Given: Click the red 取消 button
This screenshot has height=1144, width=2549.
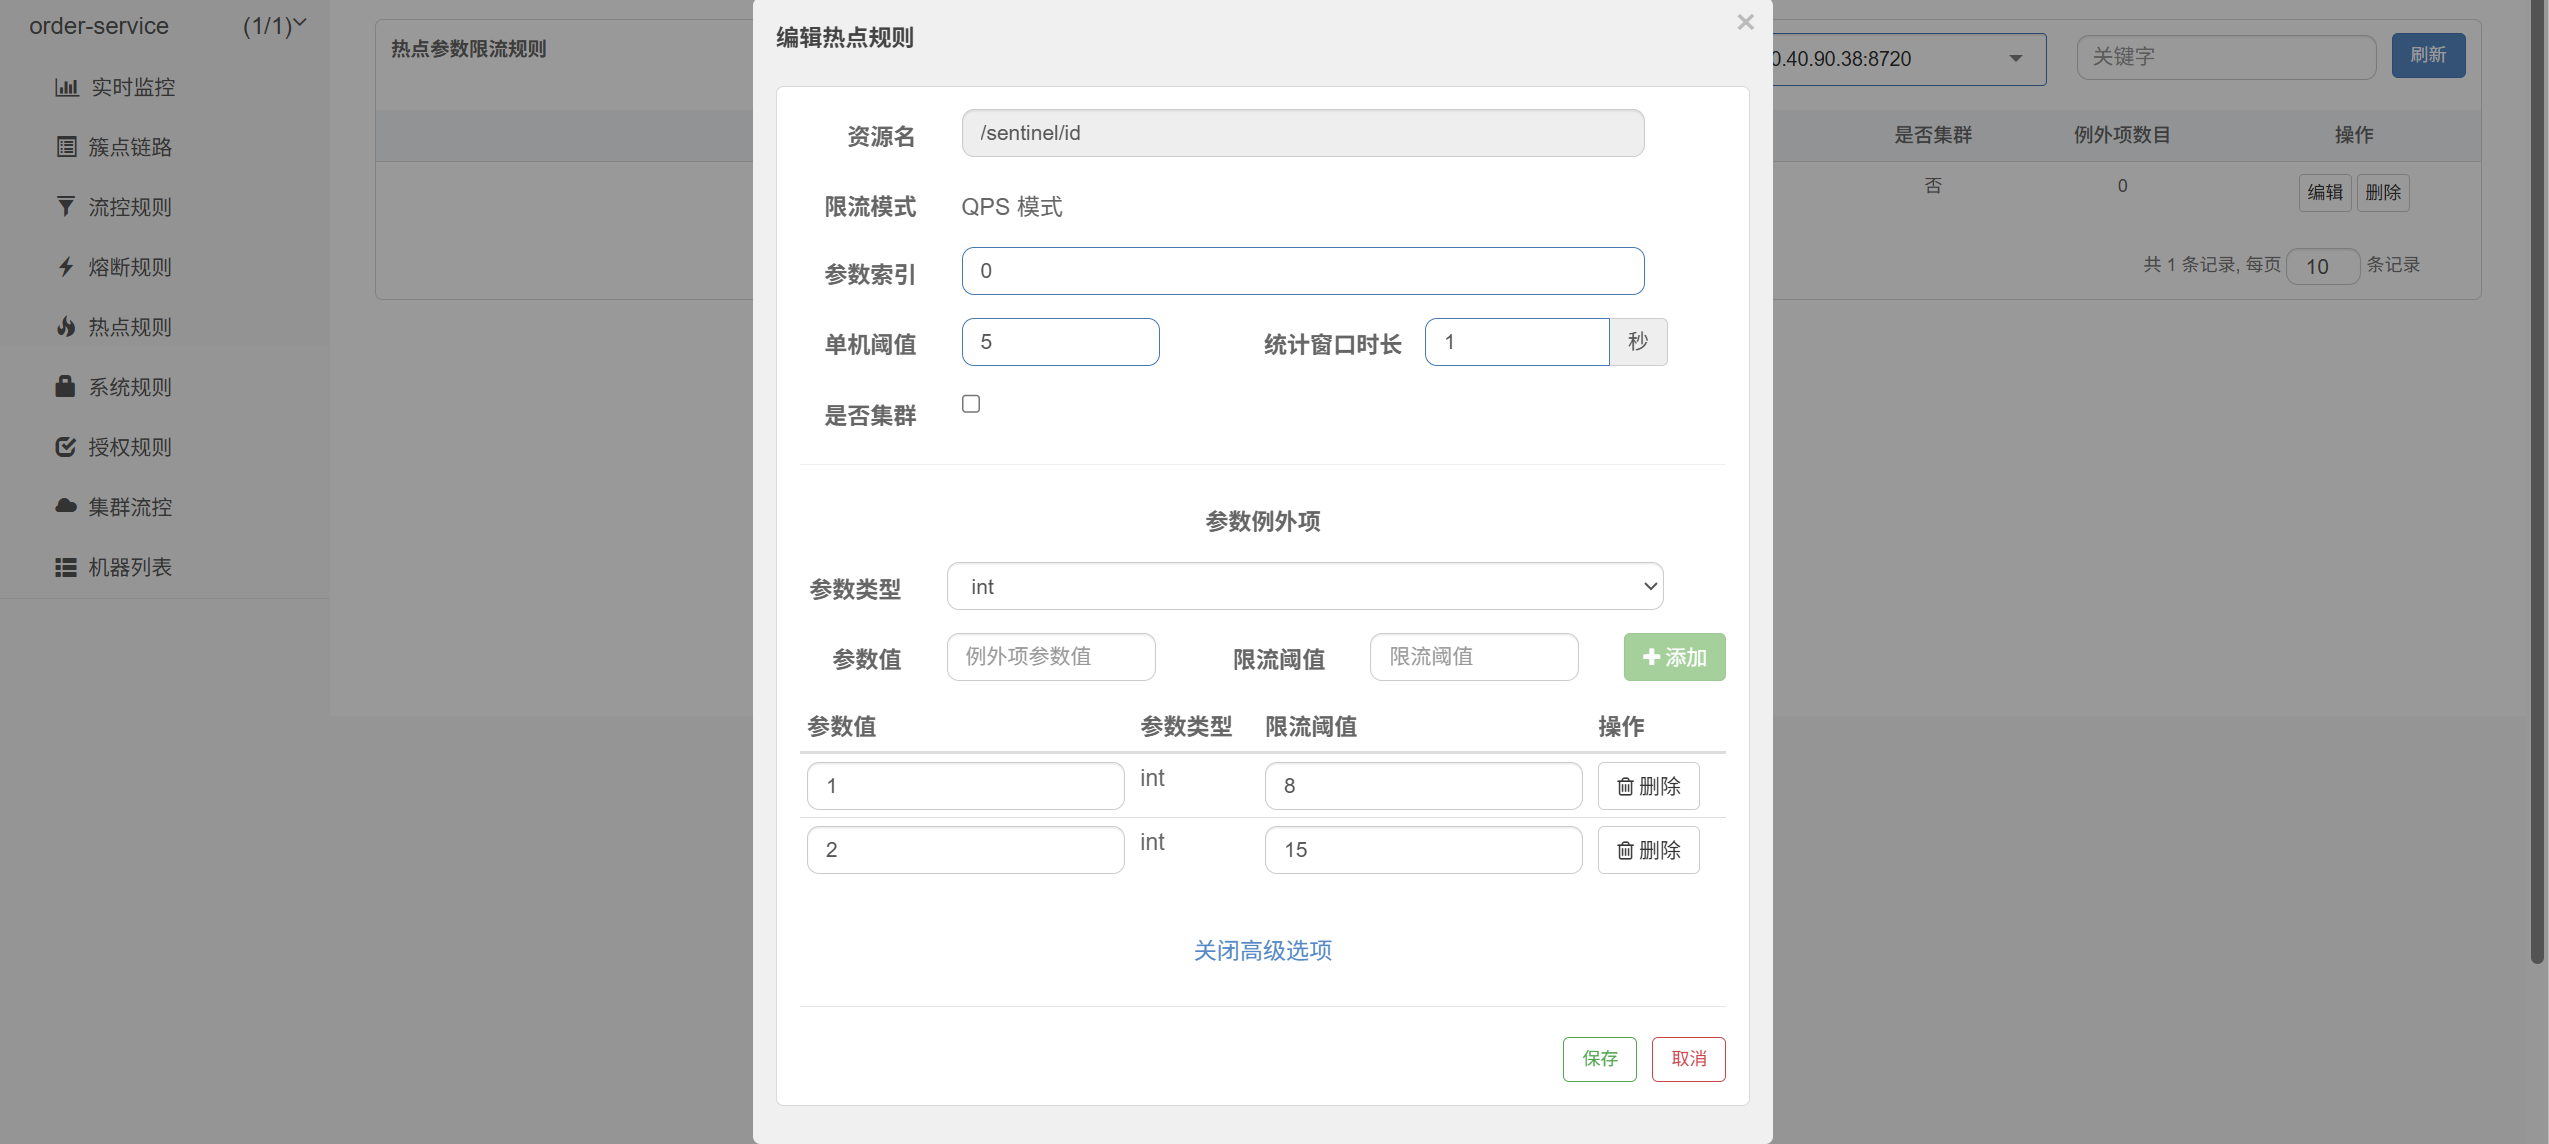Looking at the screenshot, I should (1688, 1059).
